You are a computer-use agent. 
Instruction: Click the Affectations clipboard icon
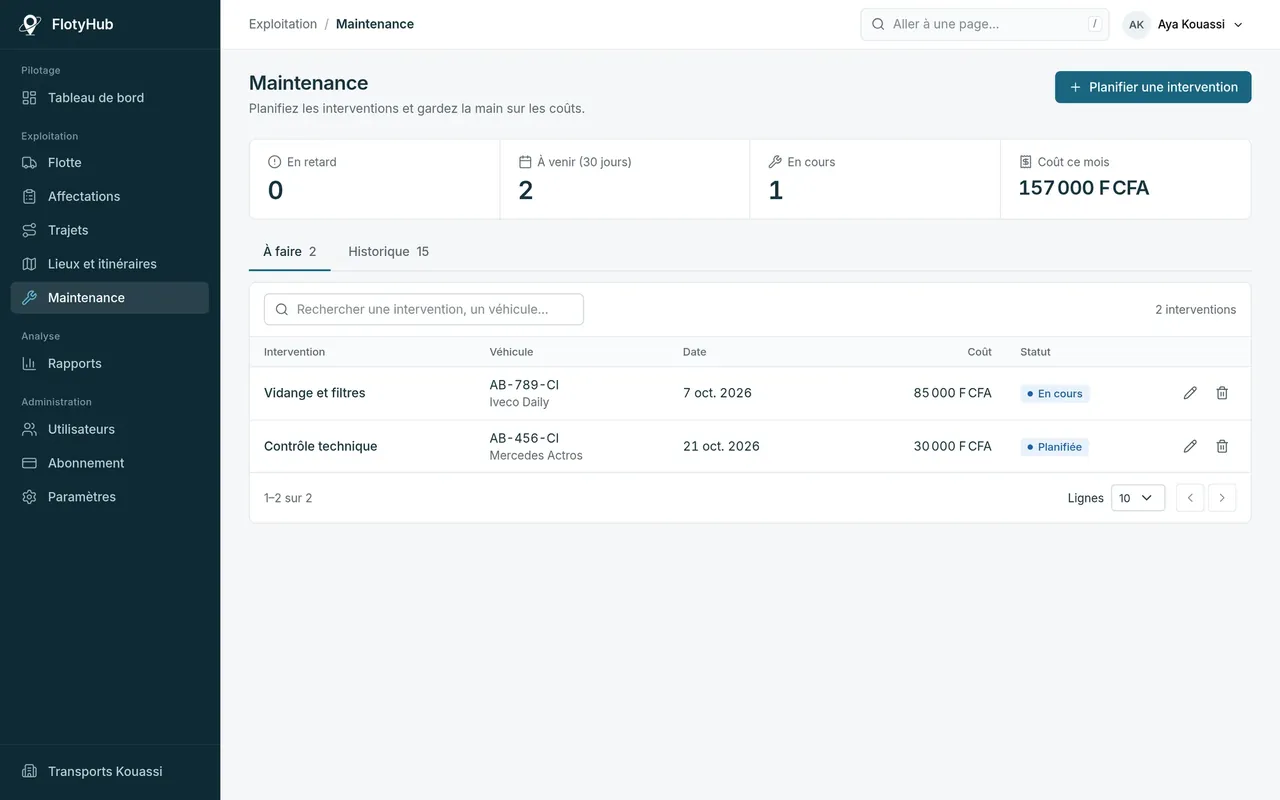point(29,197)
